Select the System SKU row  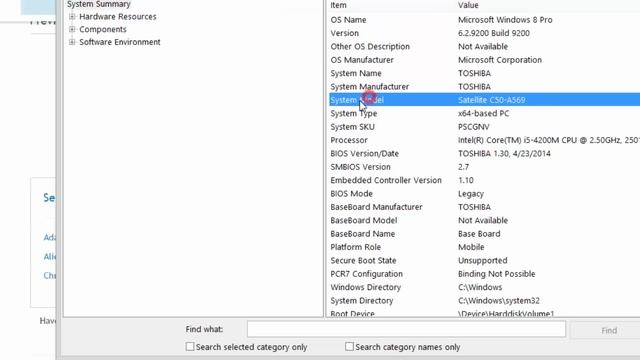[484, 127]
